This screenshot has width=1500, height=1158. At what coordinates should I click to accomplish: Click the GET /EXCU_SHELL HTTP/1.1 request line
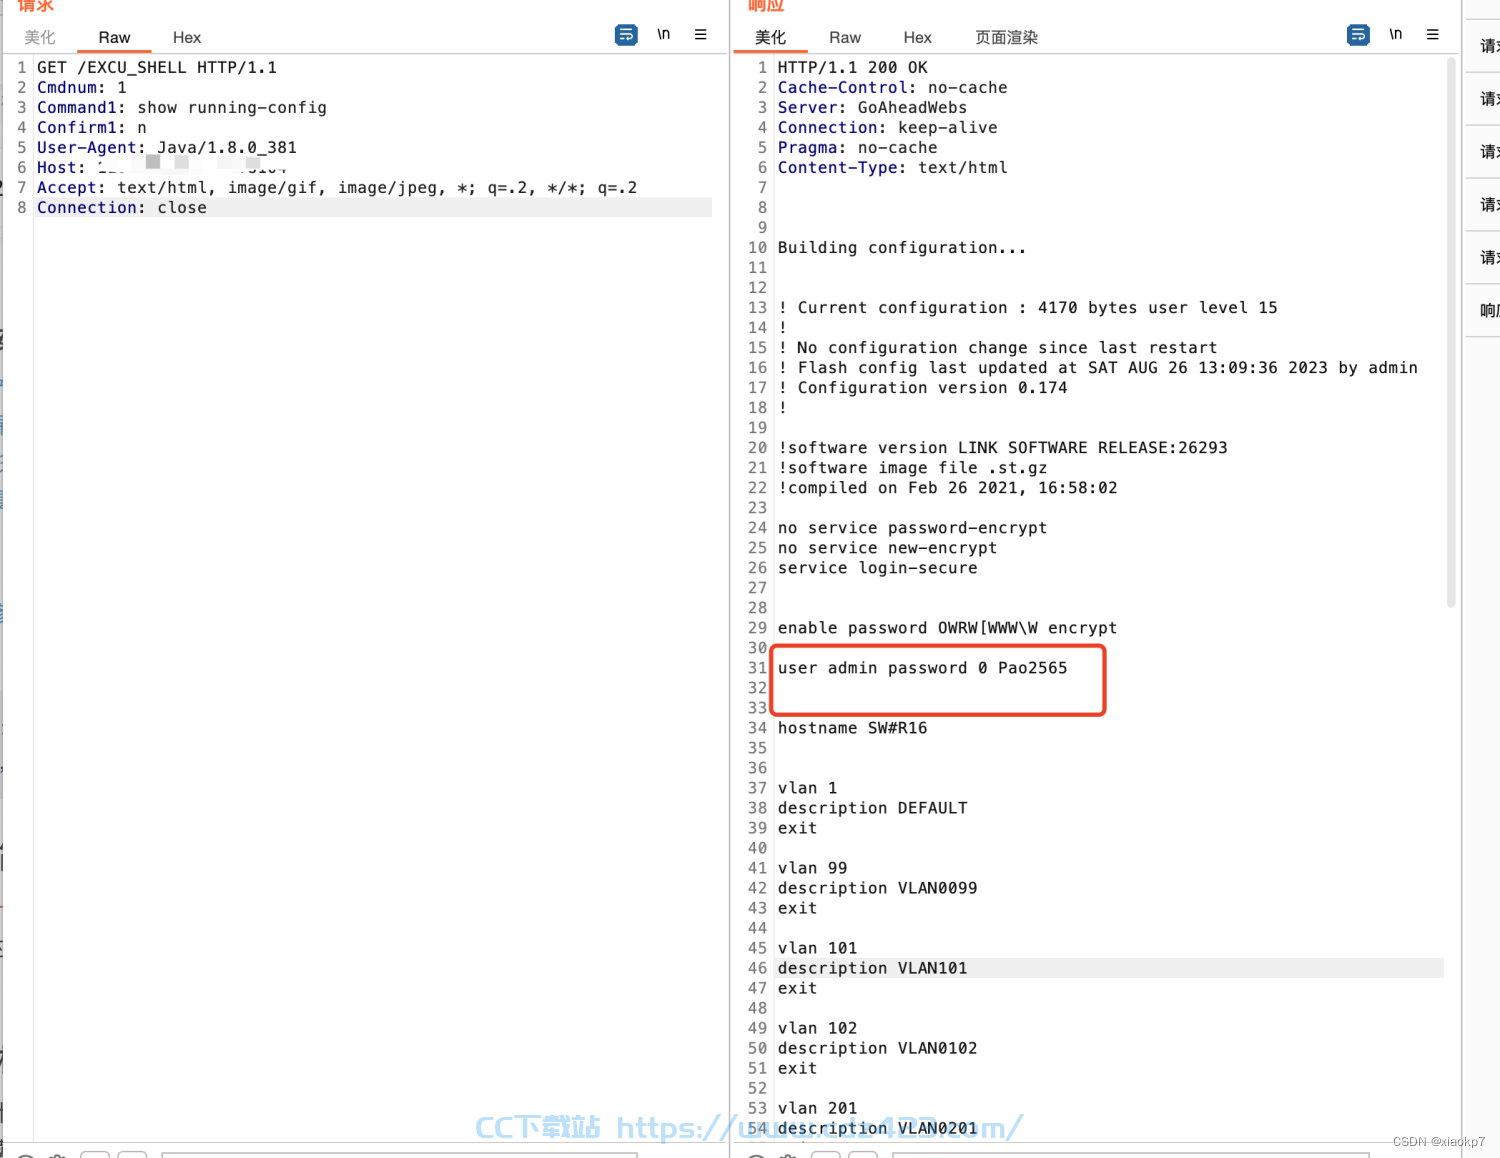157,68
